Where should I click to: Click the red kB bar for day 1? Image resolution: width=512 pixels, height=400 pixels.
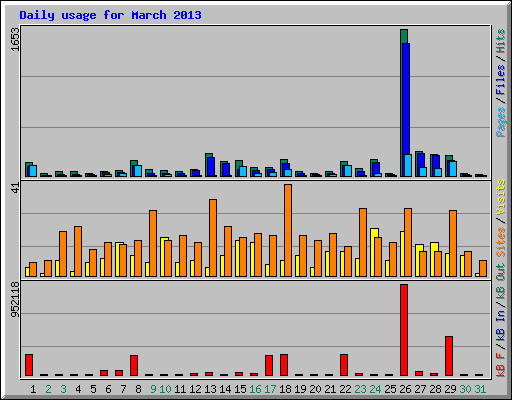tap(29, 365)
